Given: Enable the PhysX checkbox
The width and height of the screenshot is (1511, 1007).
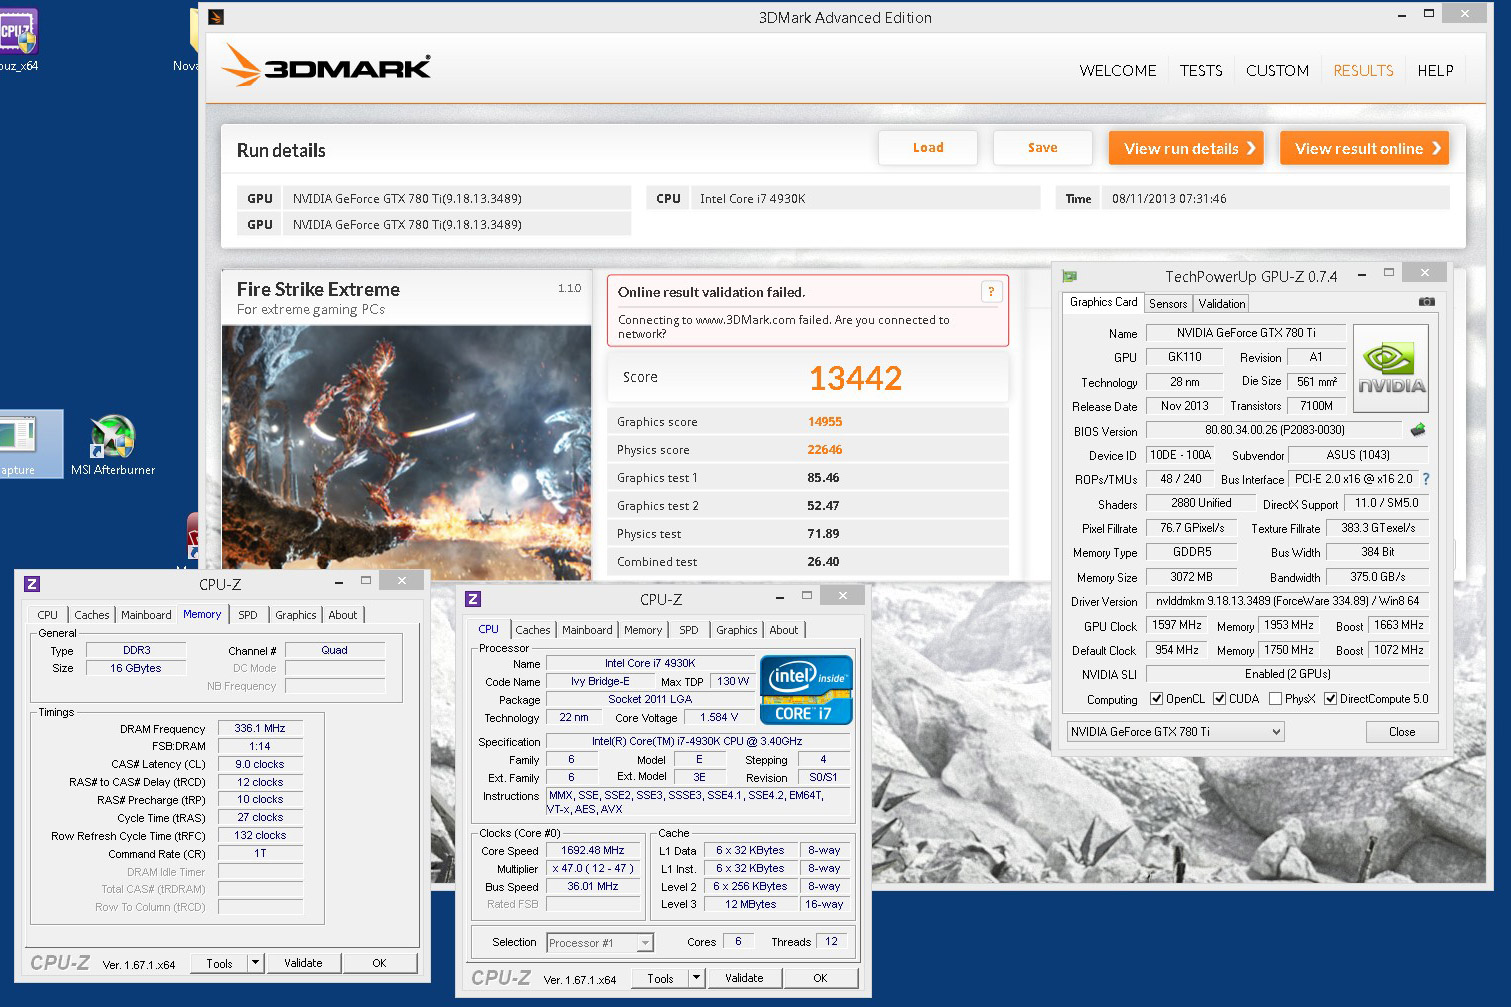Looking at the screenshot, I should (x=1275, y=699).
